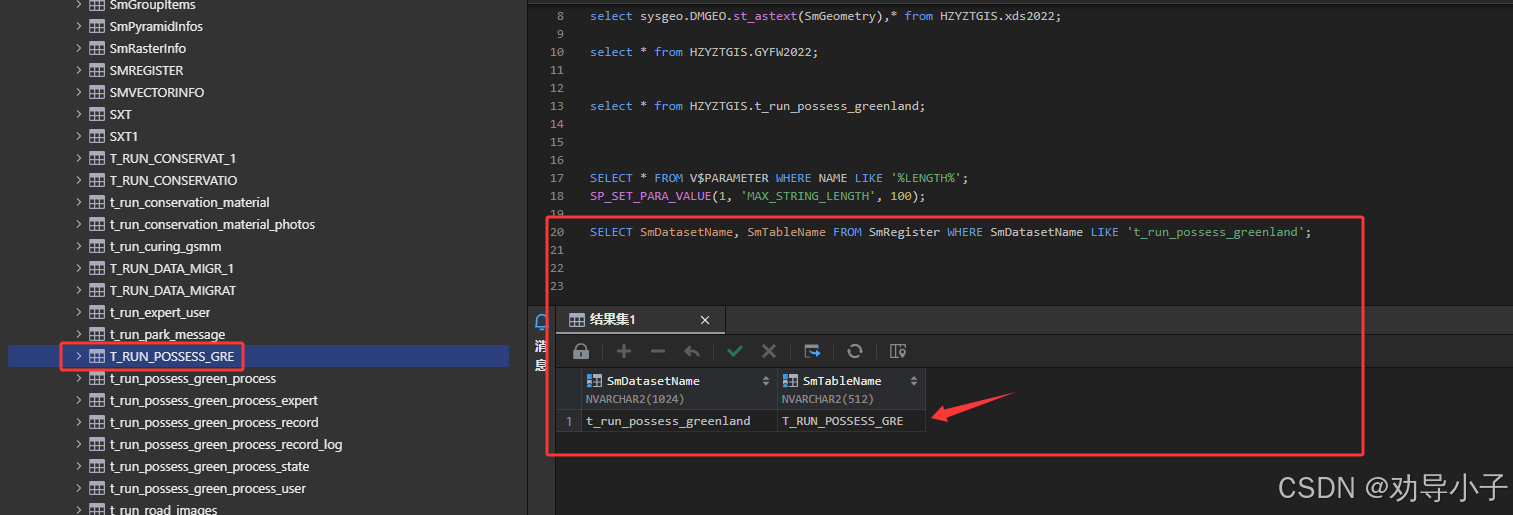Place cursor in SP_SET_PARA_VALUE statement
This screenshot has height=515, width=1513.
(758, 195)
